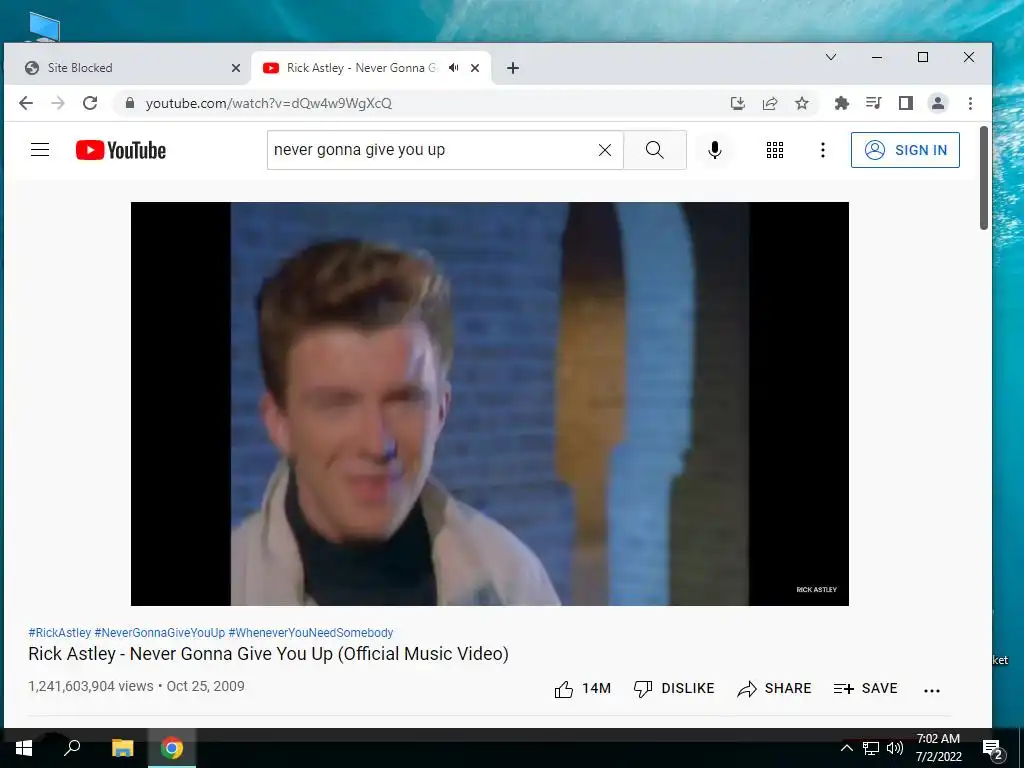
Task: Open the network tray icon
Action: pyautogui.click(x=871, y=748)
